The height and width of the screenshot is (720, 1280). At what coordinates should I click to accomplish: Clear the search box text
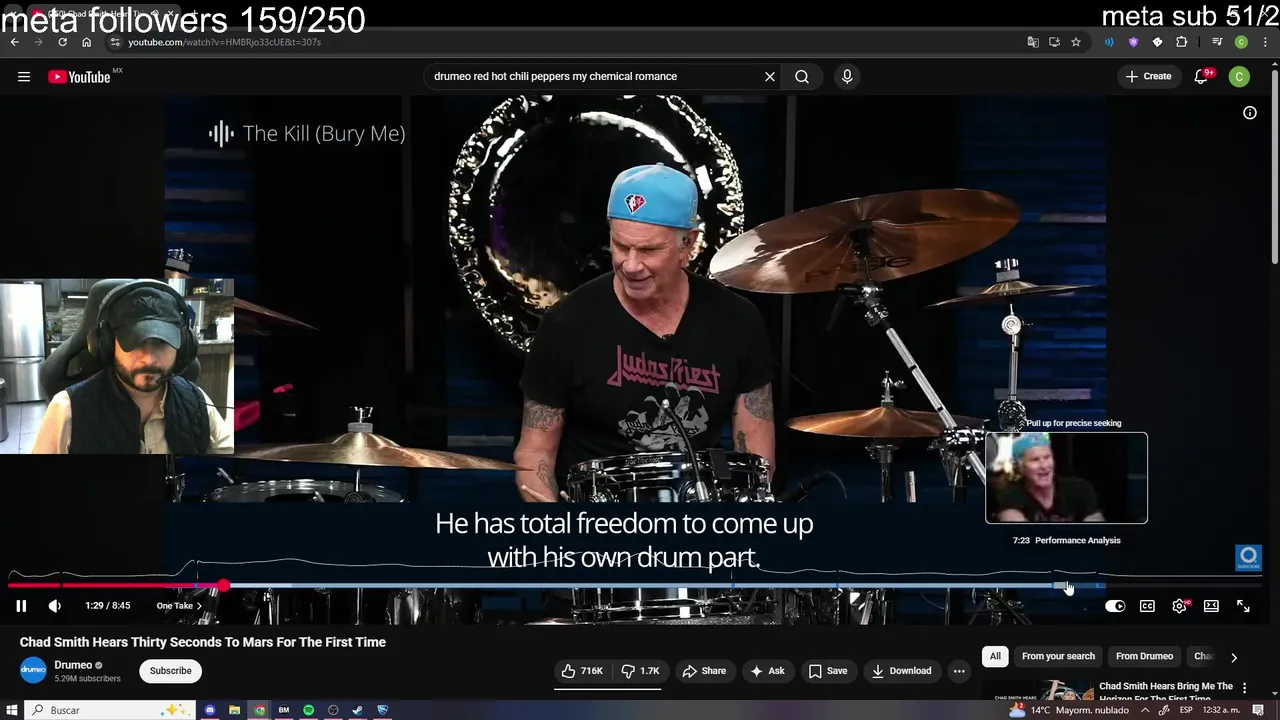(x=770, y=76)
